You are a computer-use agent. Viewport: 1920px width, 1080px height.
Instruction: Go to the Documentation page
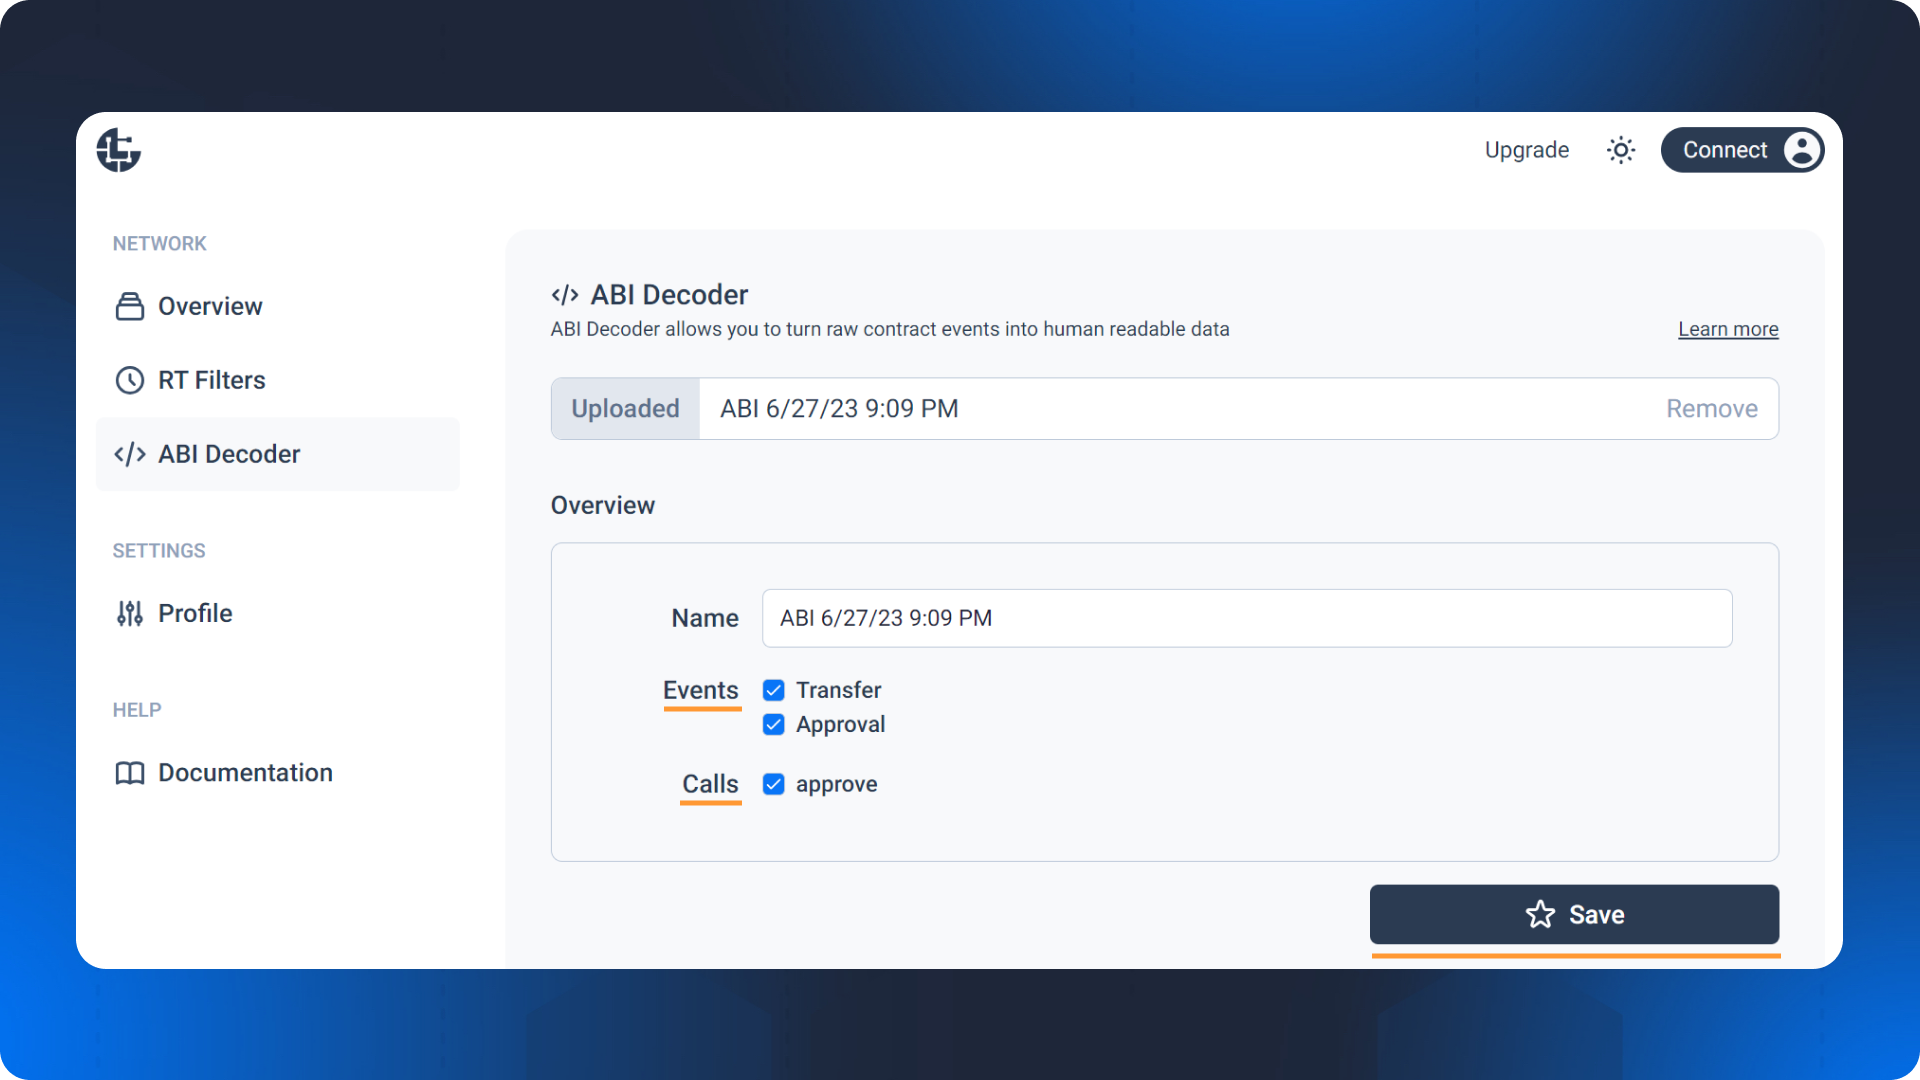pyautogui.click(x=245, y=773)
